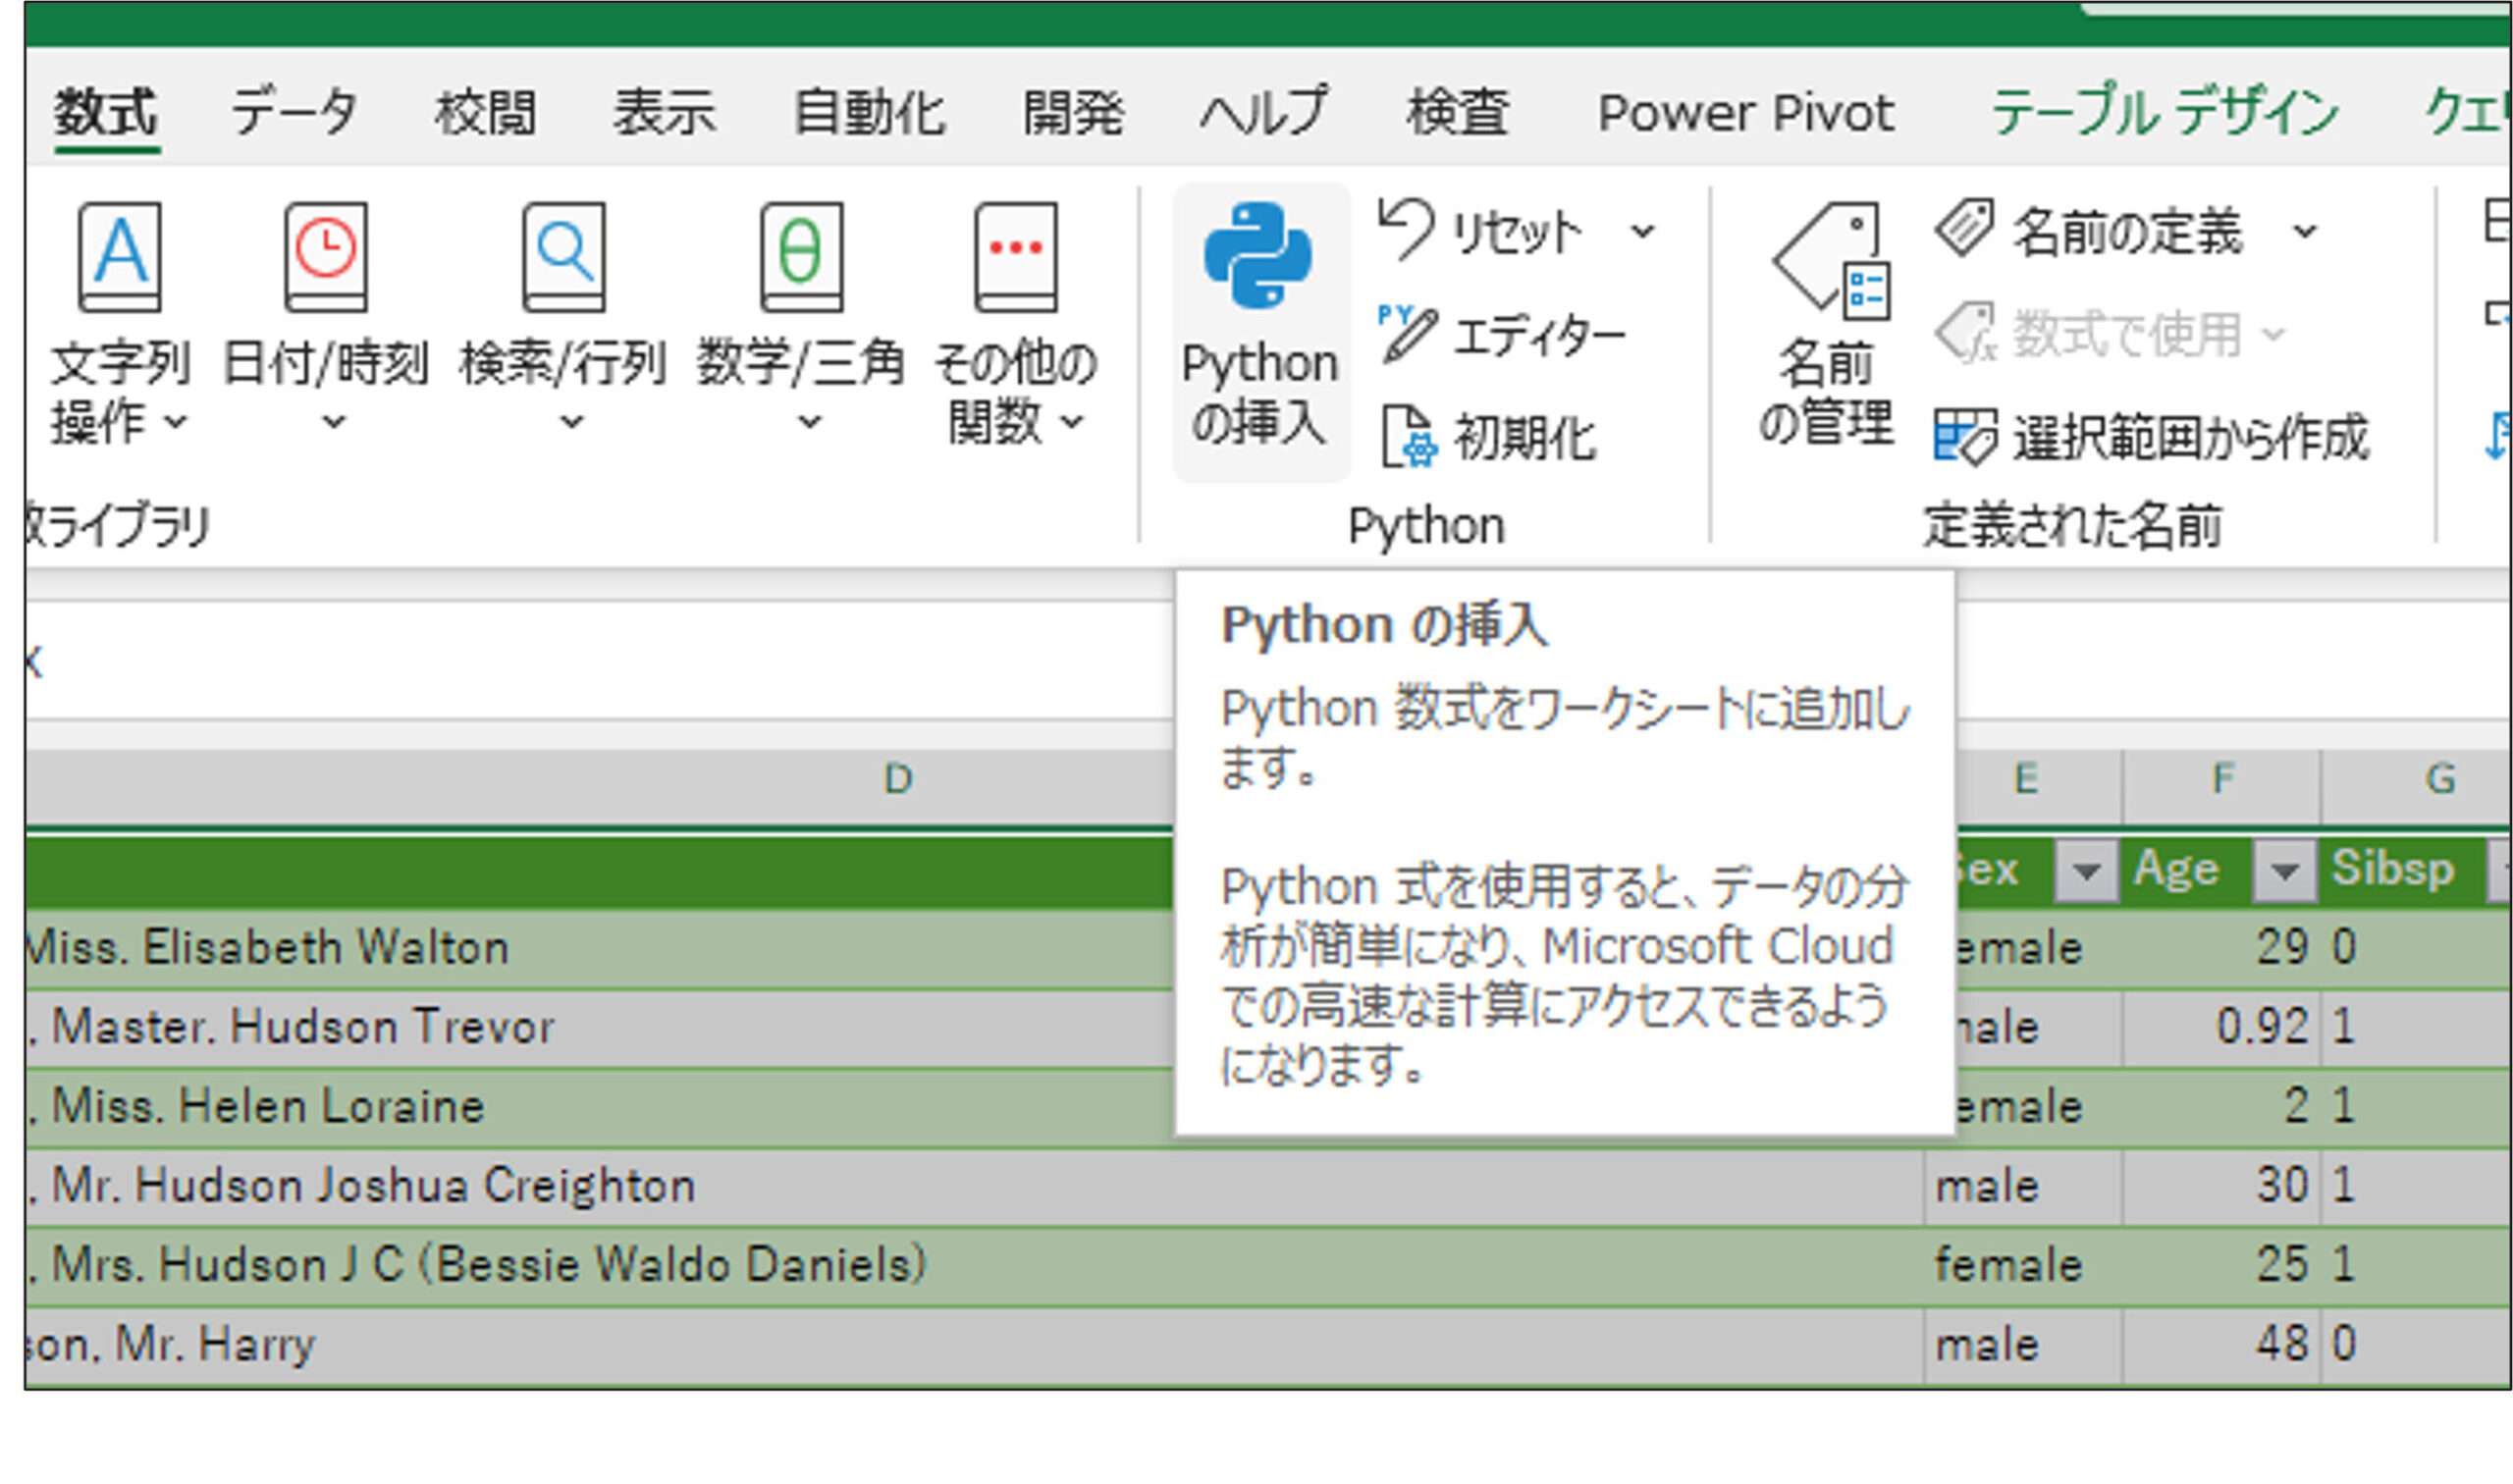Open the 日付/時刻 functions book icon
This screenshot has height=1484, width=2513.
(x=325, y=258)
